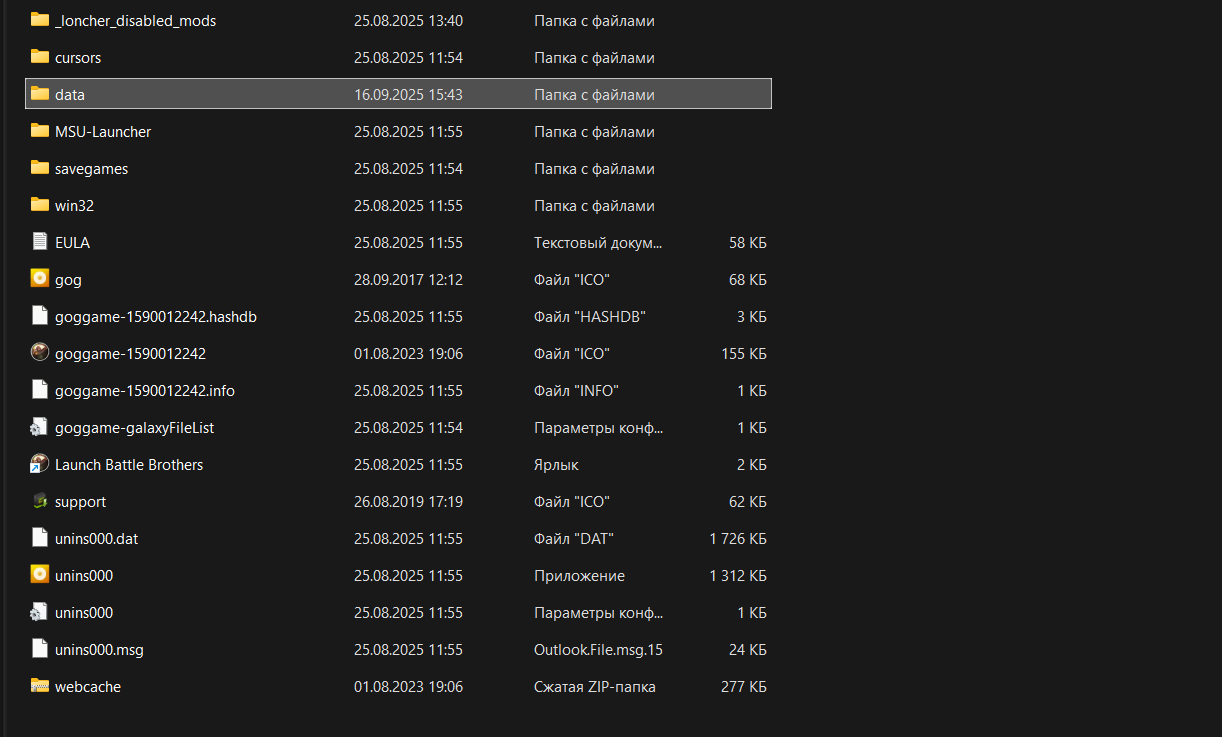Click date 25.08.2025 13:40 of _loncher_disabled_mods
Image resolution: width=1222 pixels, height=737 pixels.
(x=408, y=20)
